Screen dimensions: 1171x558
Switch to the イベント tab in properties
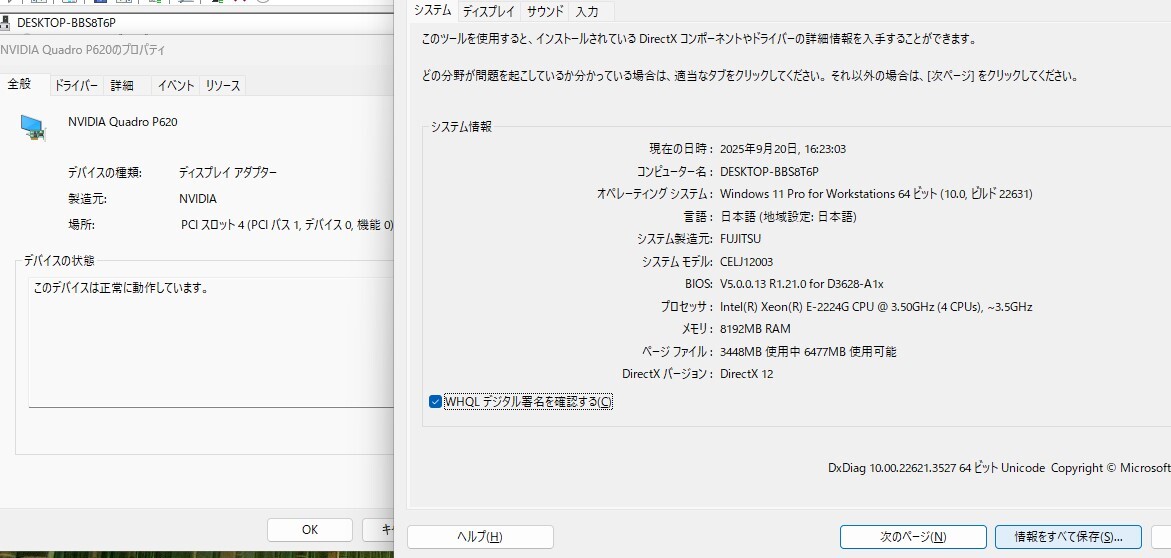tap(176, 86)
